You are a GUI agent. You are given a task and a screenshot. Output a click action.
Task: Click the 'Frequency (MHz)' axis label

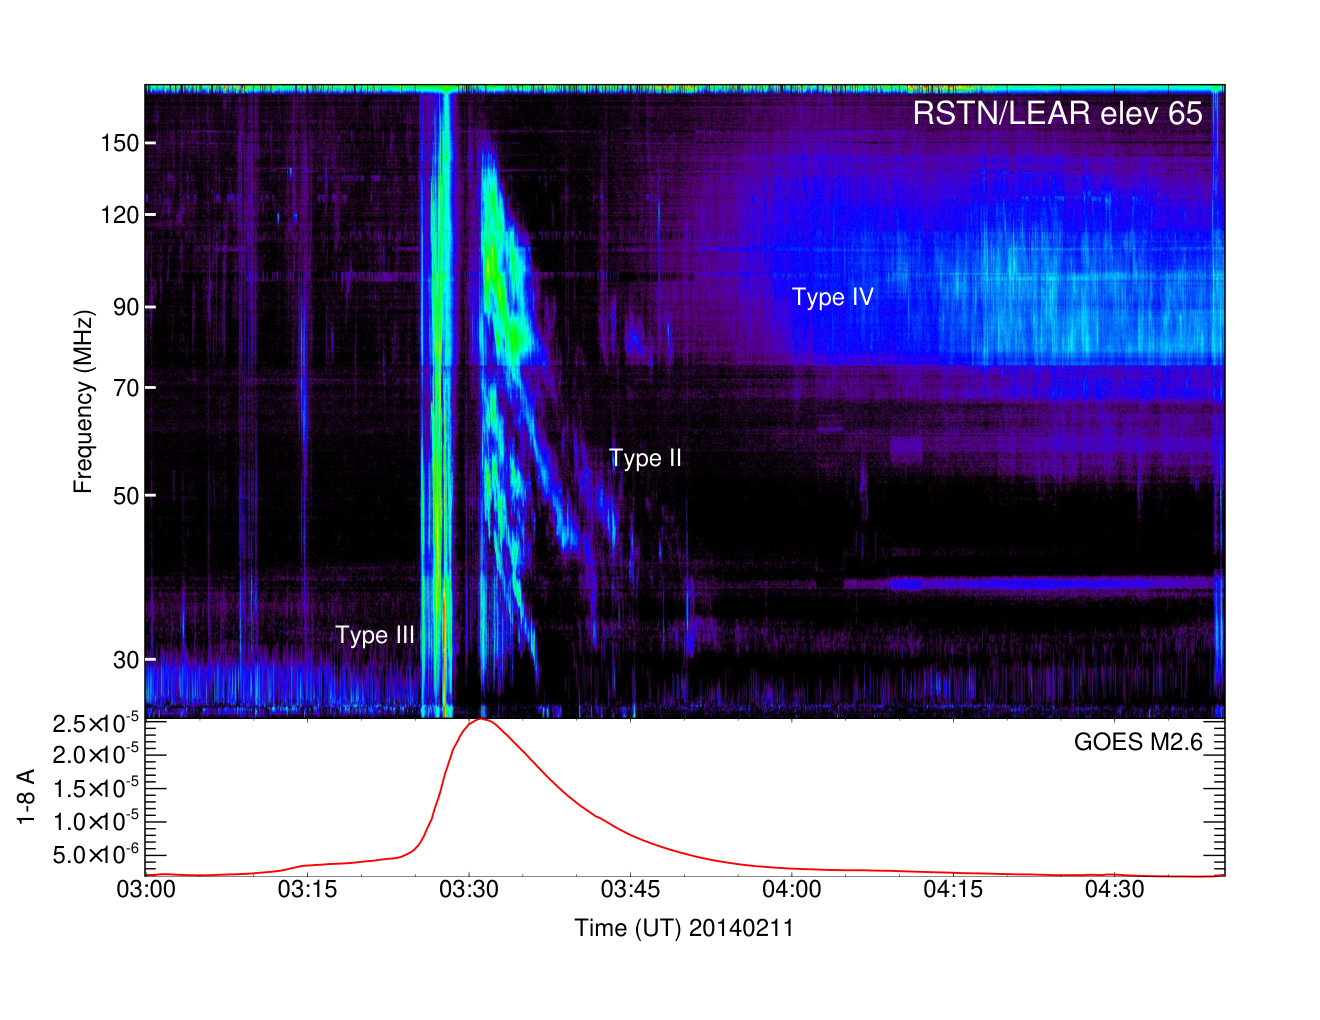[x=83, y=402]
